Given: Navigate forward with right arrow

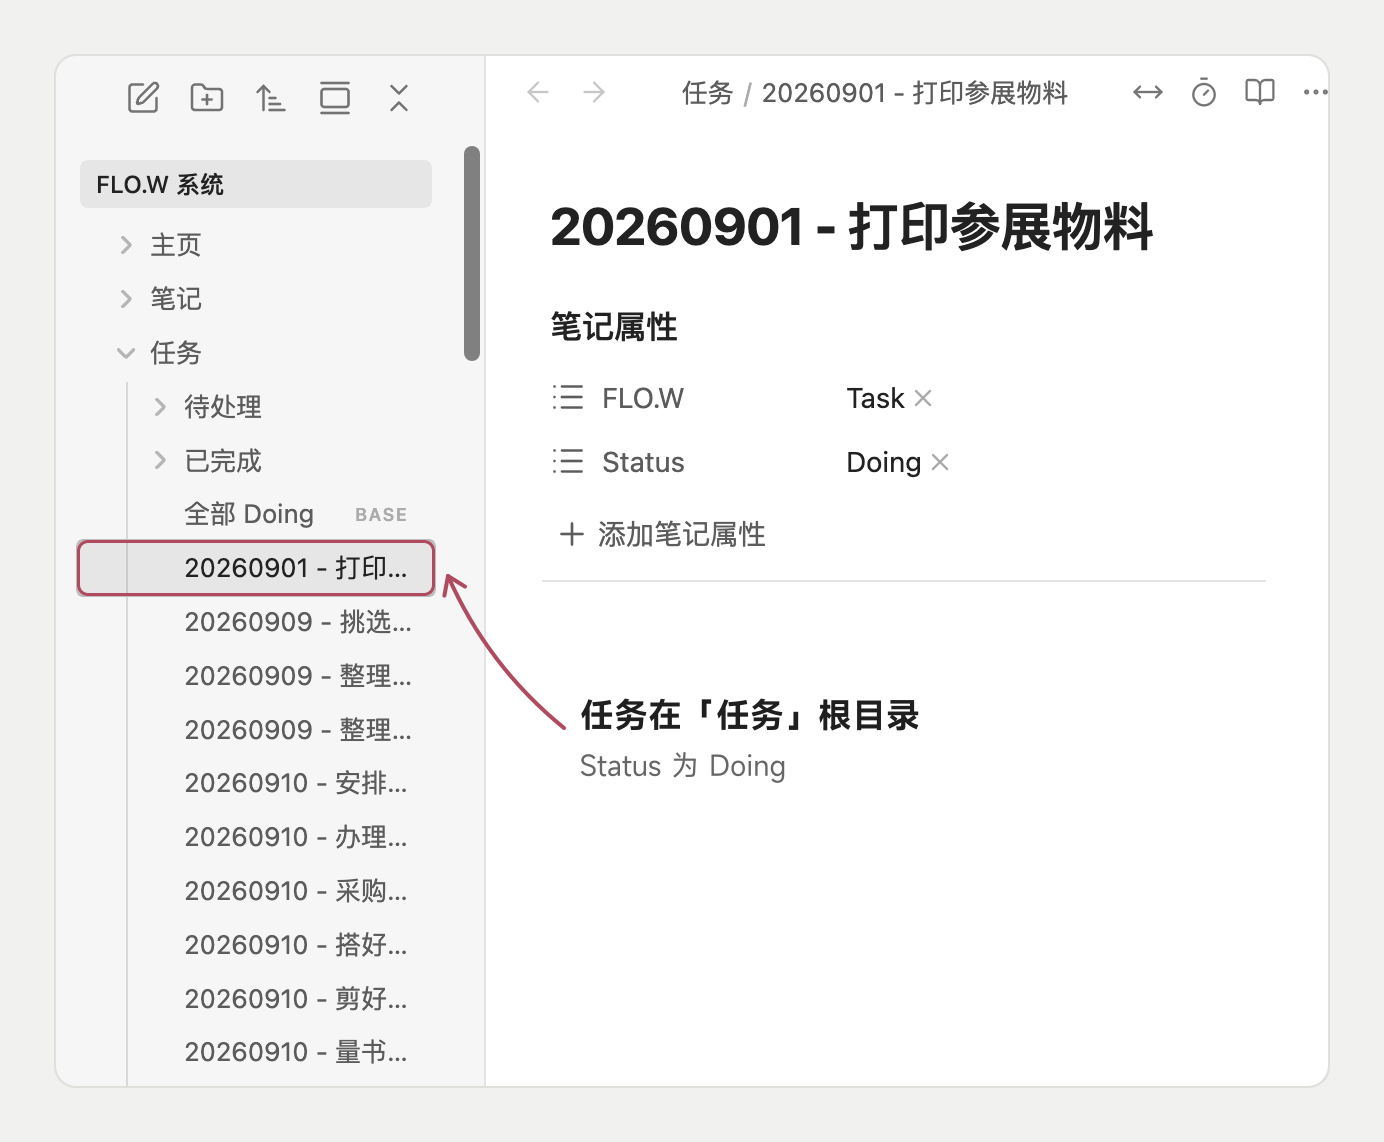Looking at the screenshot, I should click(x=594, y=93).
